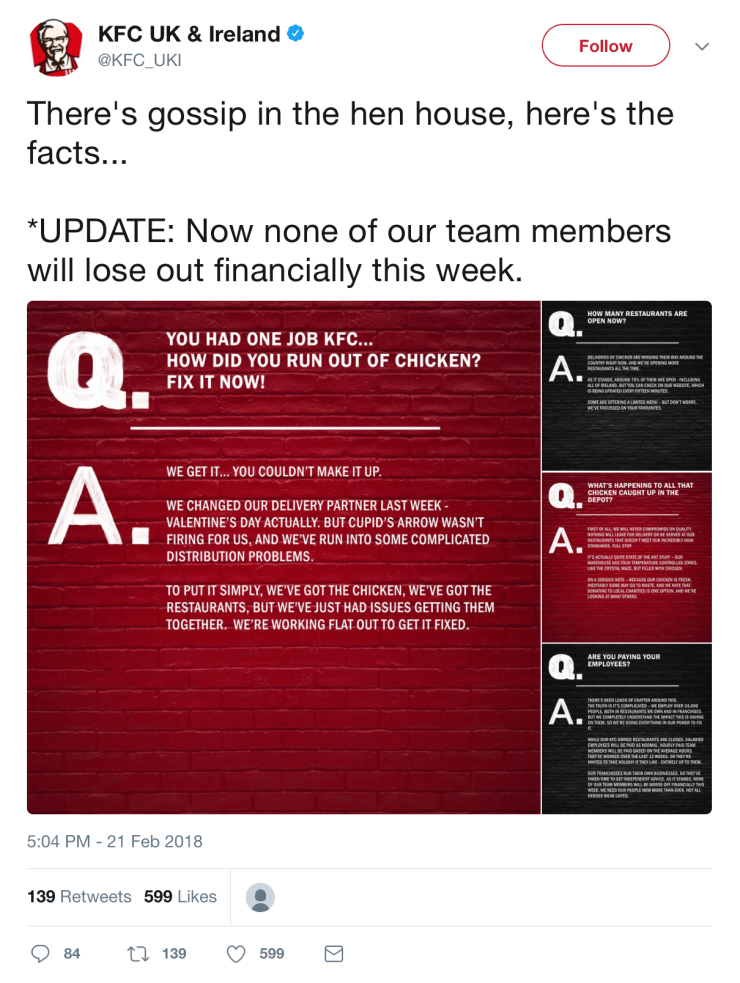Screen dimensions: 740x983
Task: Open the chicken shortage Q&A image
Action: tap(370, 558)
